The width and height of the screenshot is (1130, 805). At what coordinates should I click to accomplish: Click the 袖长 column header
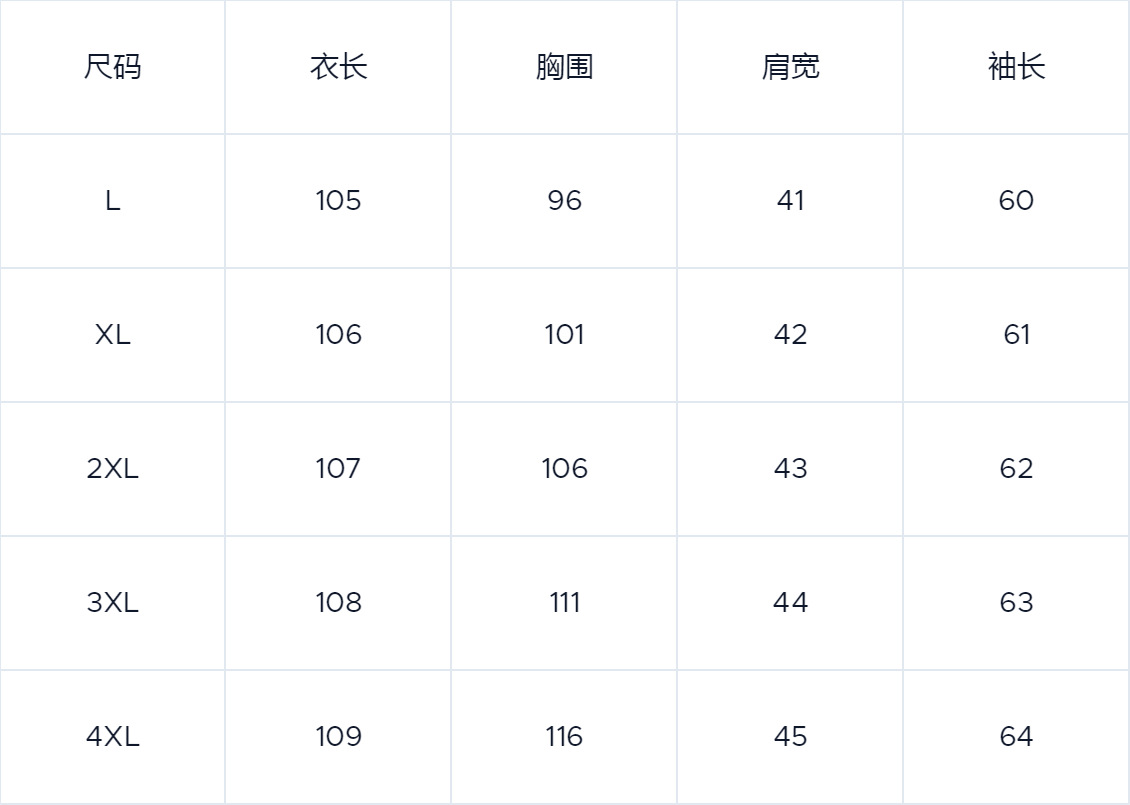pyautogui.click(x=1016, y=67)
